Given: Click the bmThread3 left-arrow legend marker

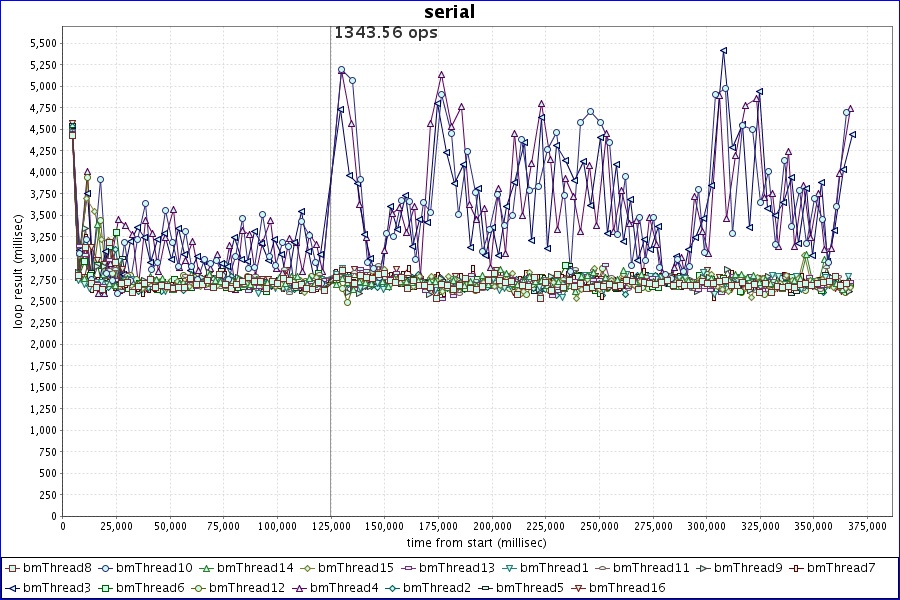Looking at the screenshot, I should [12, 587].
